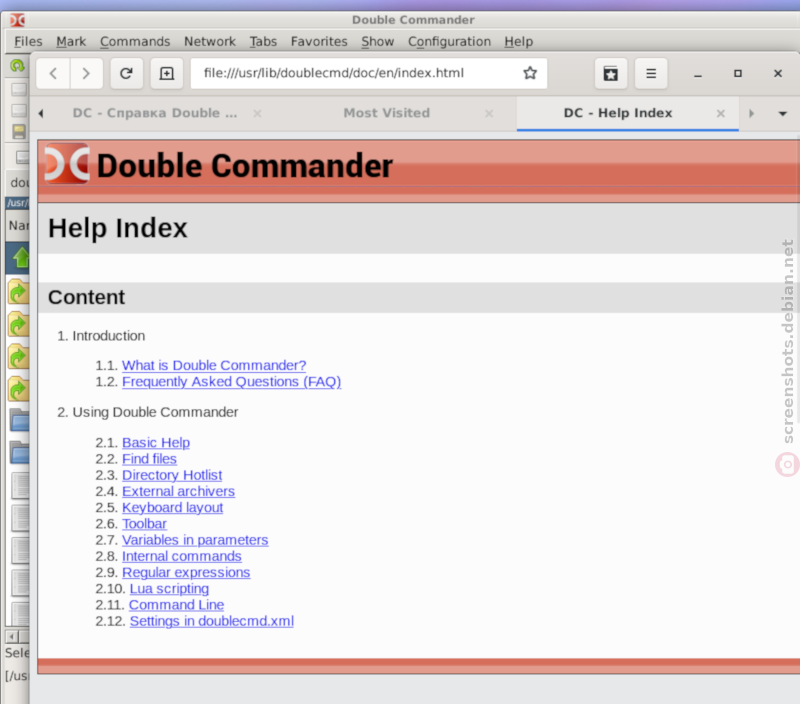The image size is (800, 704).
Task: Open the Network menu
Action: [x=210, y=41]
